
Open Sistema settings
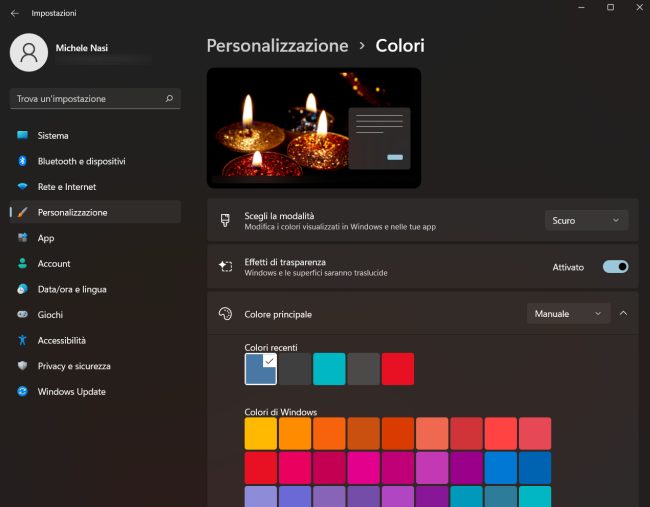[x=95, y=136]
